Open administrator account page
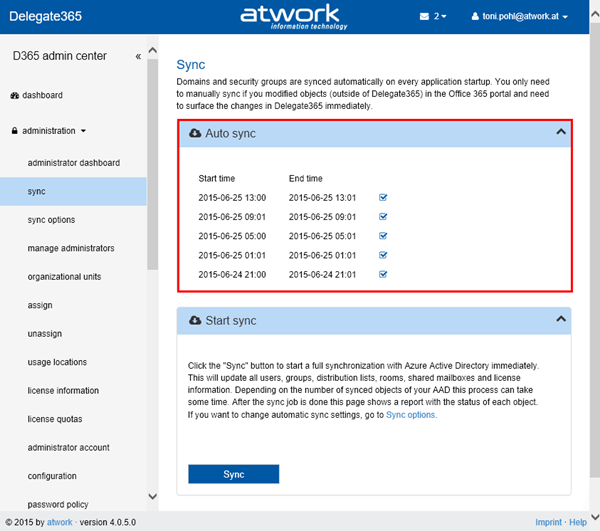 pyautogui.click(x=68, y=447)
